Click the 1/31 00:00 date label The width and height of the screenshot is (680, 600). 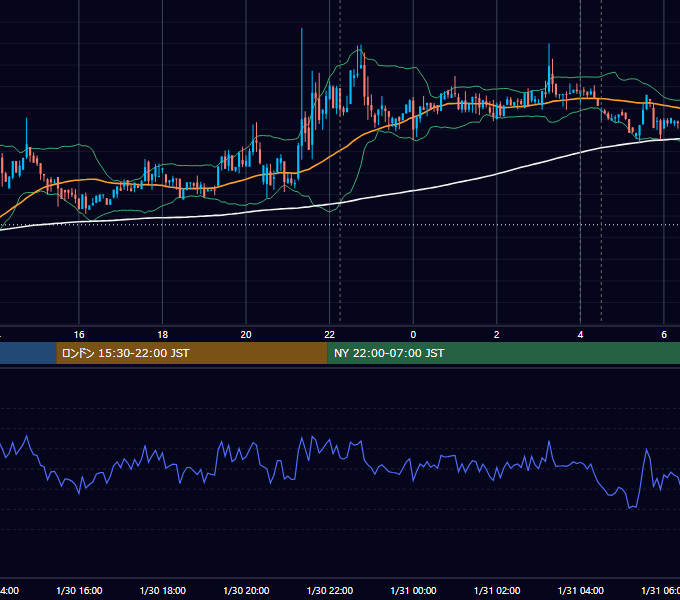[x=413, y=590]
